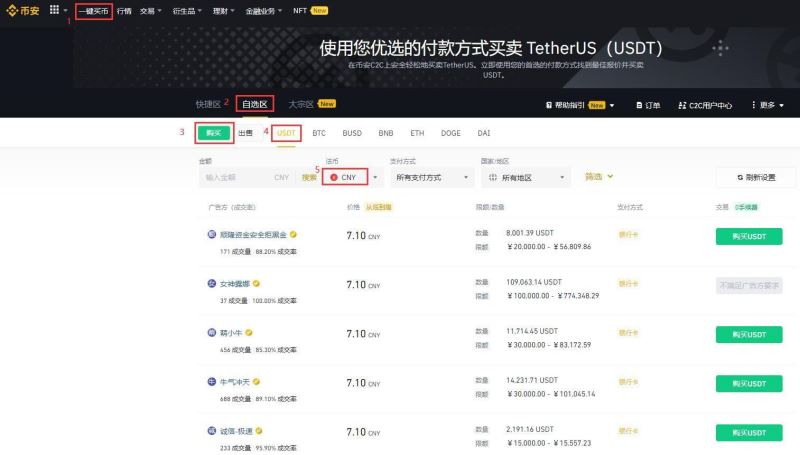This screenshot has height=455, width=800.
Task: Open the 更多 more menu
Action: pyautogui.click(x=767, y=105)
